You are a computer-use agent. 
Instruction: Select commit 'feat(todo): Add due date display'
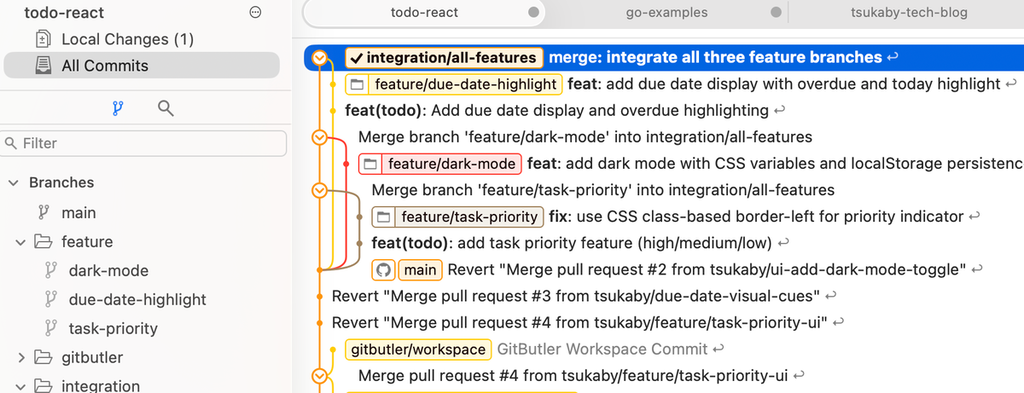tap(556, 110)
